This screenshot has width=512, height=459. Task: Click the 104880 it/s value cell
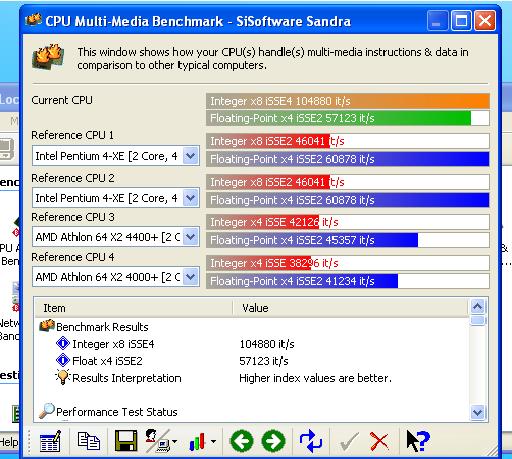(x=267, y=344)
